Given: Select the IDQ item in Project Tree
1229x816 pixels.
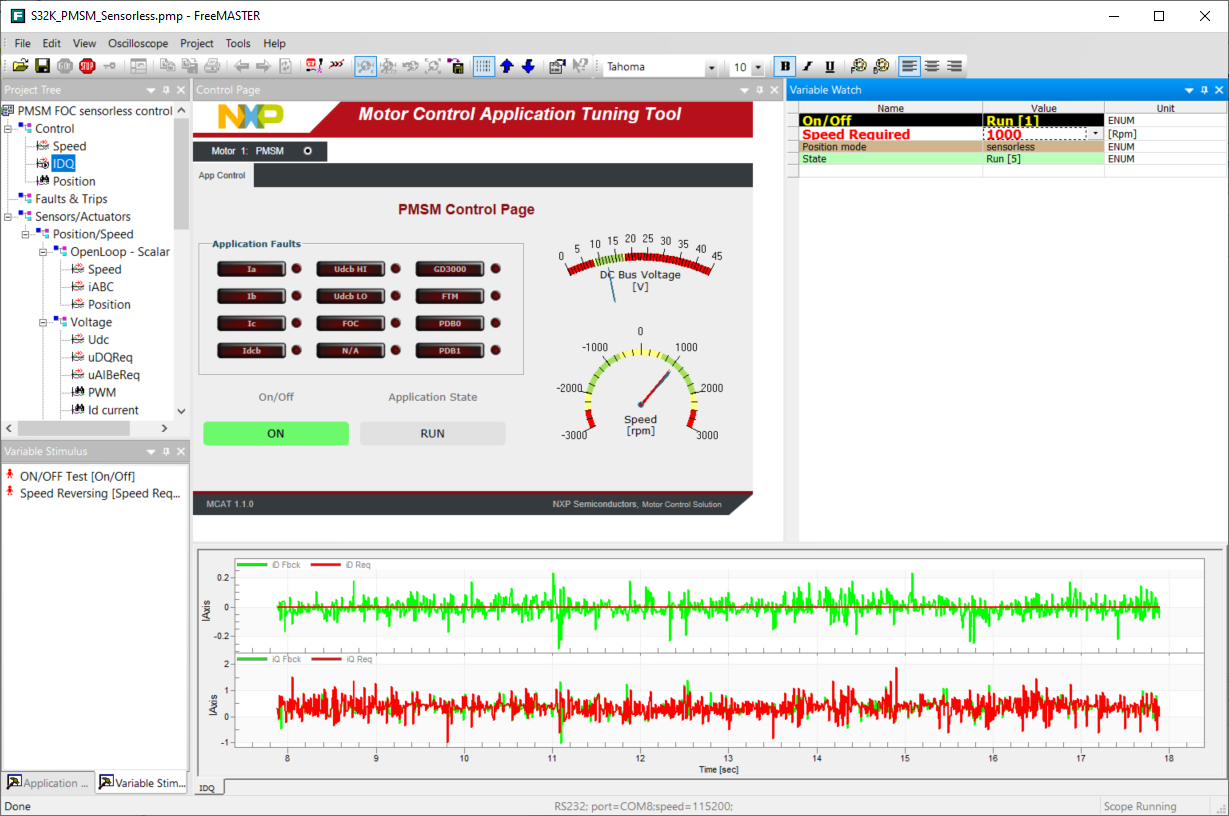Looking at the screenshot, I should pos(64,163).
